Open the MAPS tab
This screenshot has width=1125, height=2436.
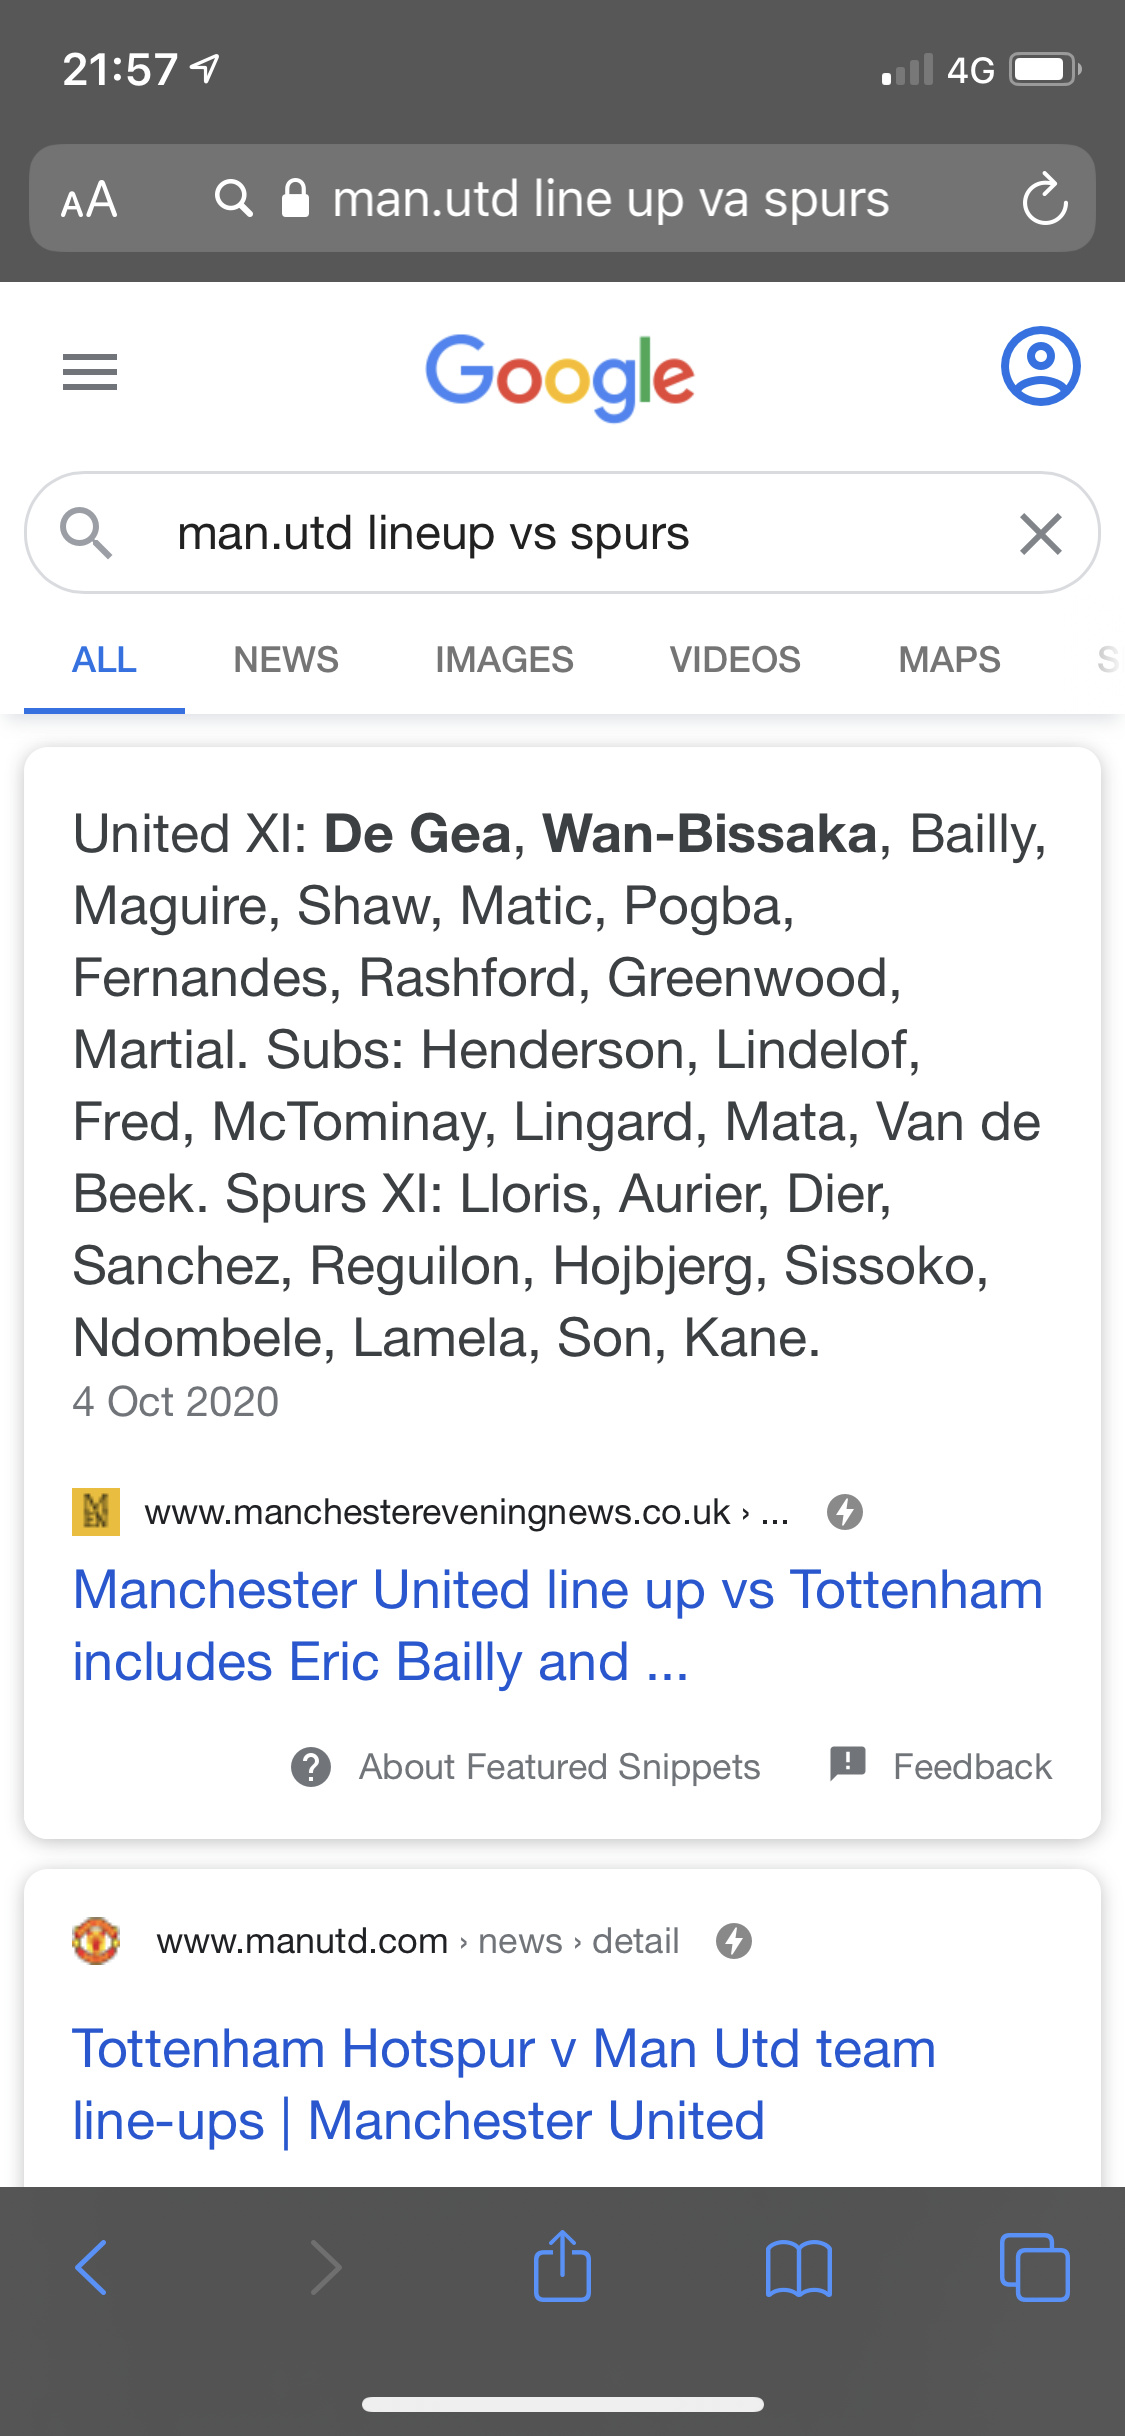(x=949, y=660)
